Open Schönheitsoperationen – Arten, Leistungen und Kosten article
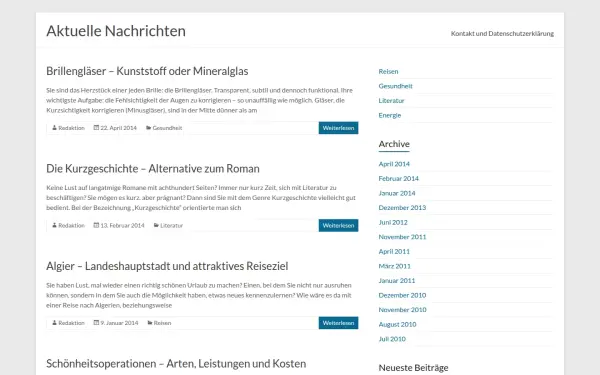This screenshot has width=600, height=375. [x=176, y=364]
